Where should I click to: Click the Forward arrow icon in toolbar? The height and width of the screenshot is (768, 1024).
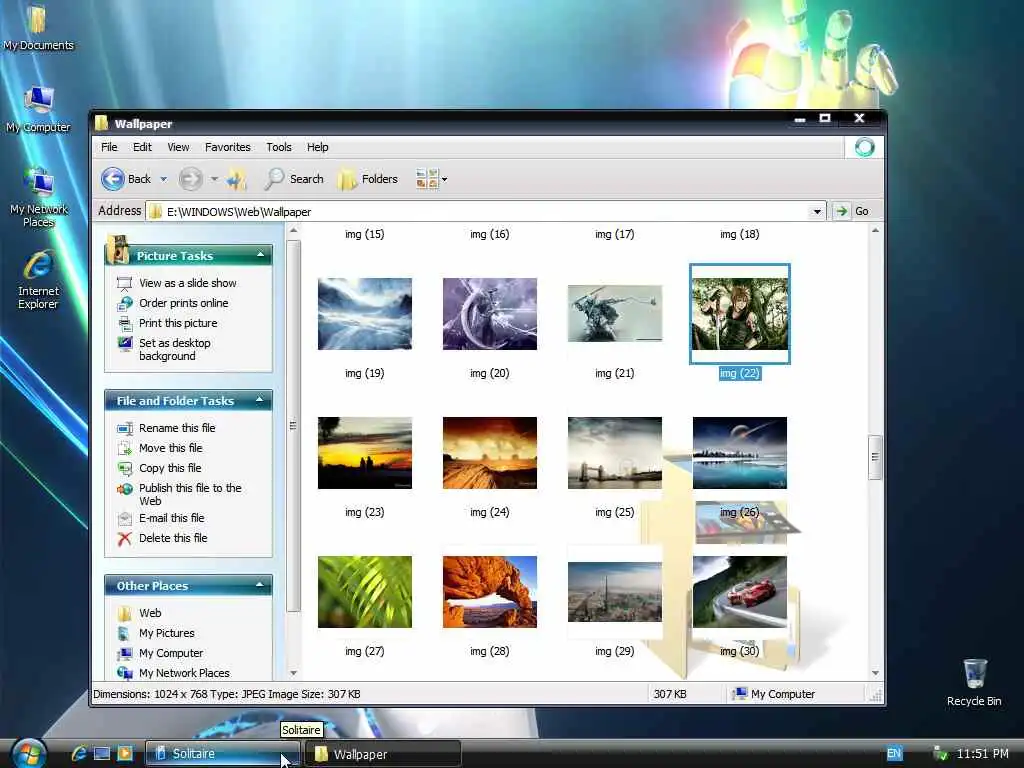(x=191, y=179)
